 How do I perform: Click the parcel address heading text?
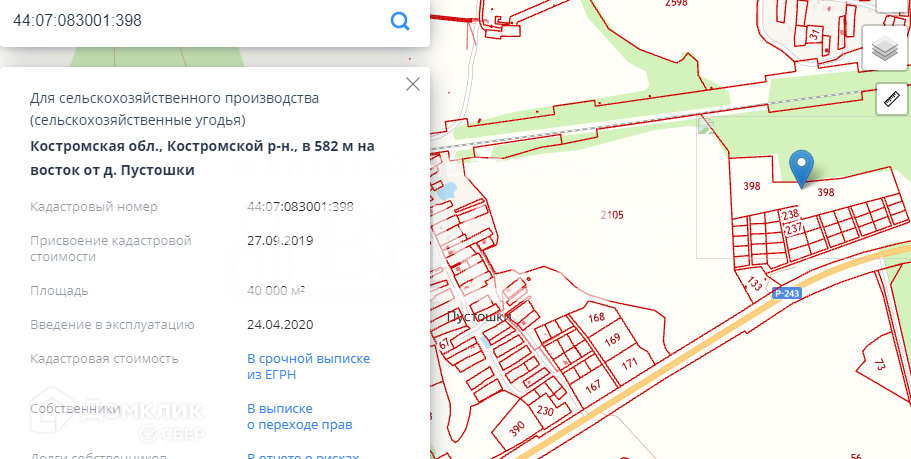pyautogui.click(x=202, y=158)
